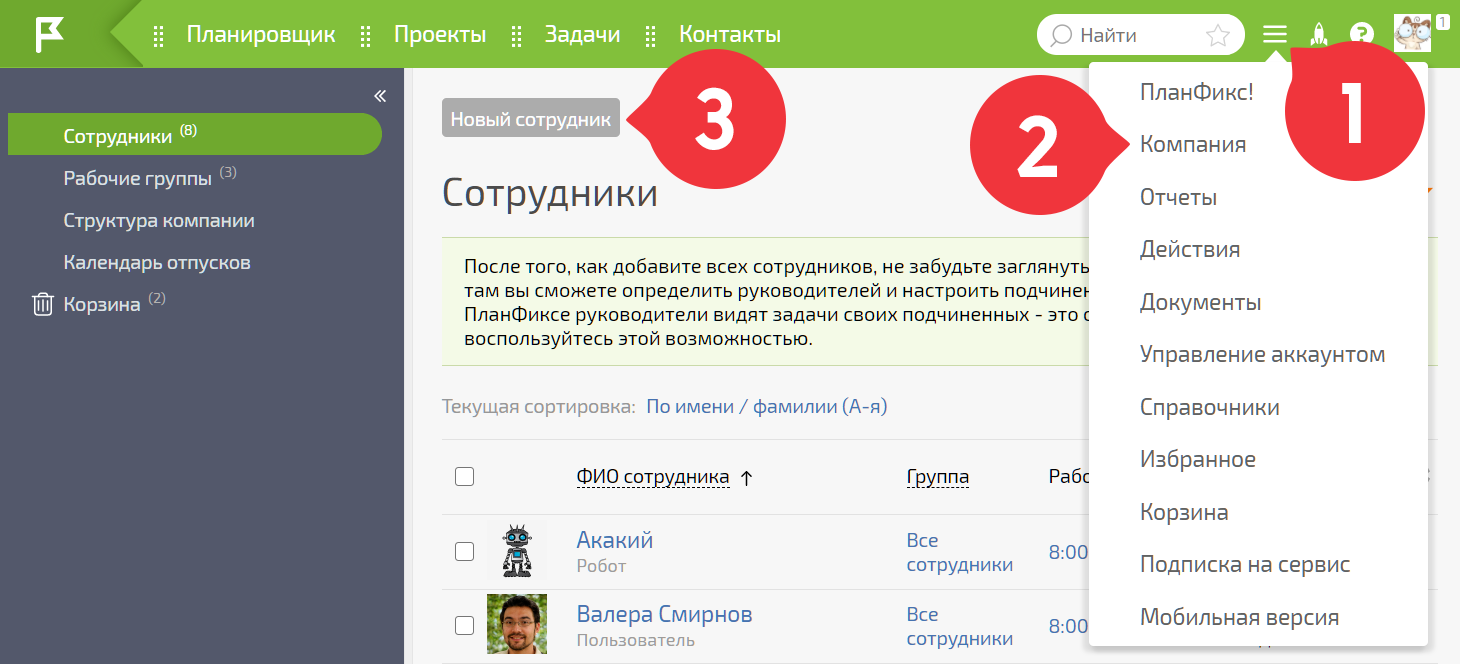1460x664 pixels.
Task: Check the checkbox for Акакий
Action: pos(464,551)
